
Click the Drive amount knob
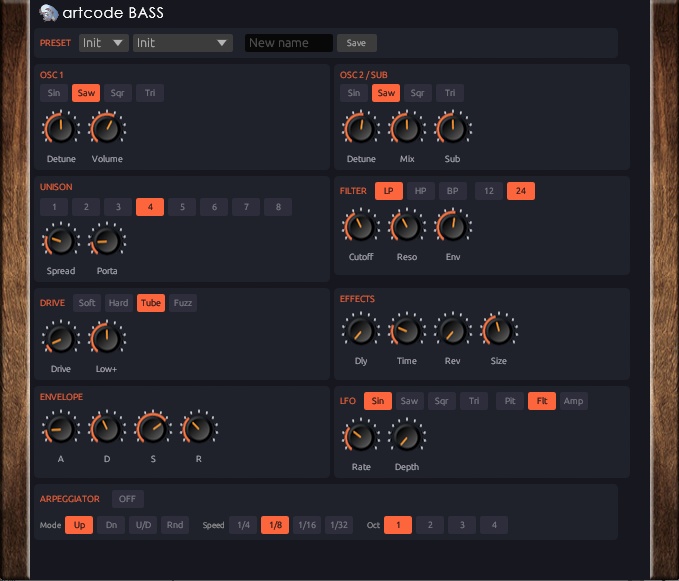[x=61, y=339]
